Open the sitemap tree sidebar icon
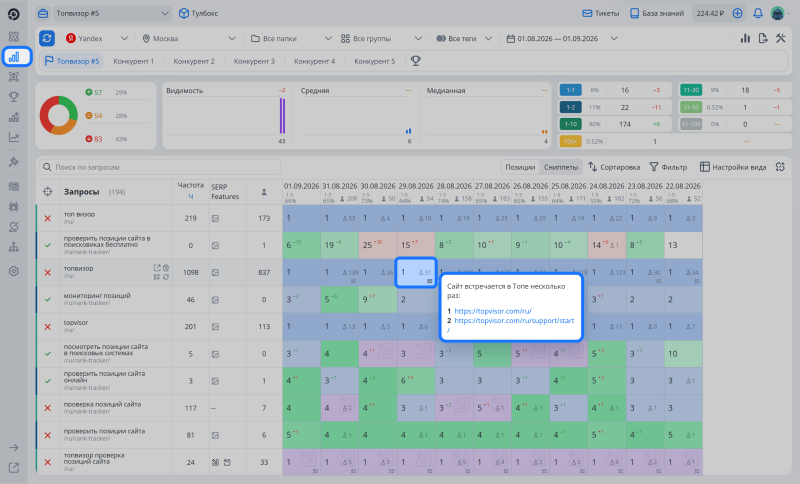800x484 pixels. click(14, 247)
